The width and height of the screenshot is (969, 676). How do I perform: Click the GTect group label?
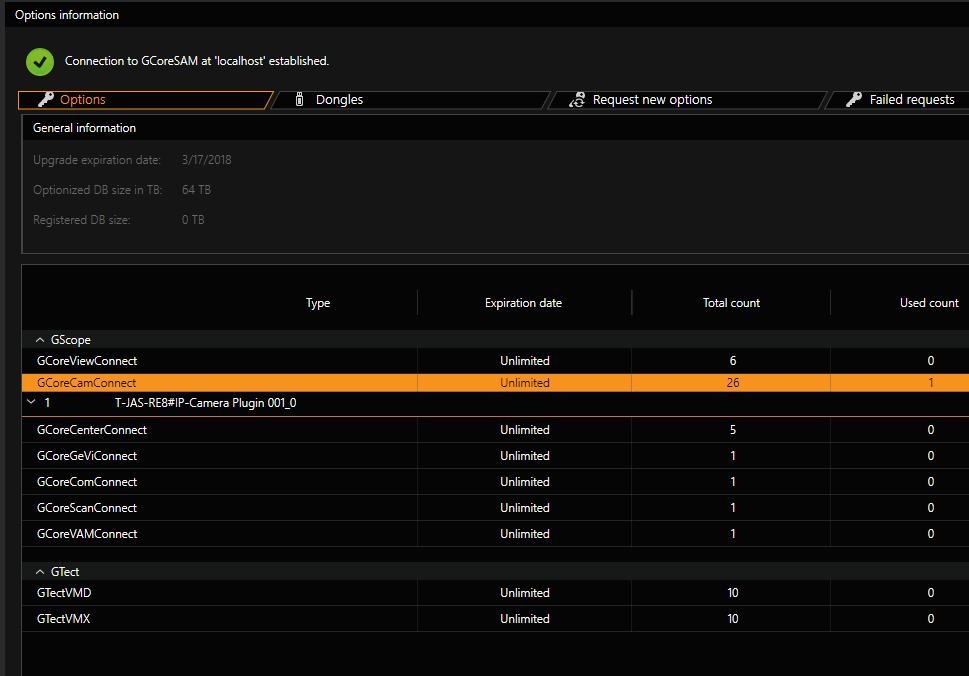(65, 572)
